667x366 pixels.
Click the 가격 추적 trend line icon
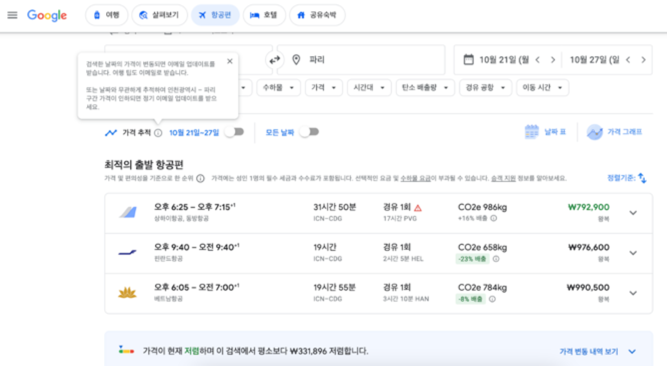tap(111, 133)
